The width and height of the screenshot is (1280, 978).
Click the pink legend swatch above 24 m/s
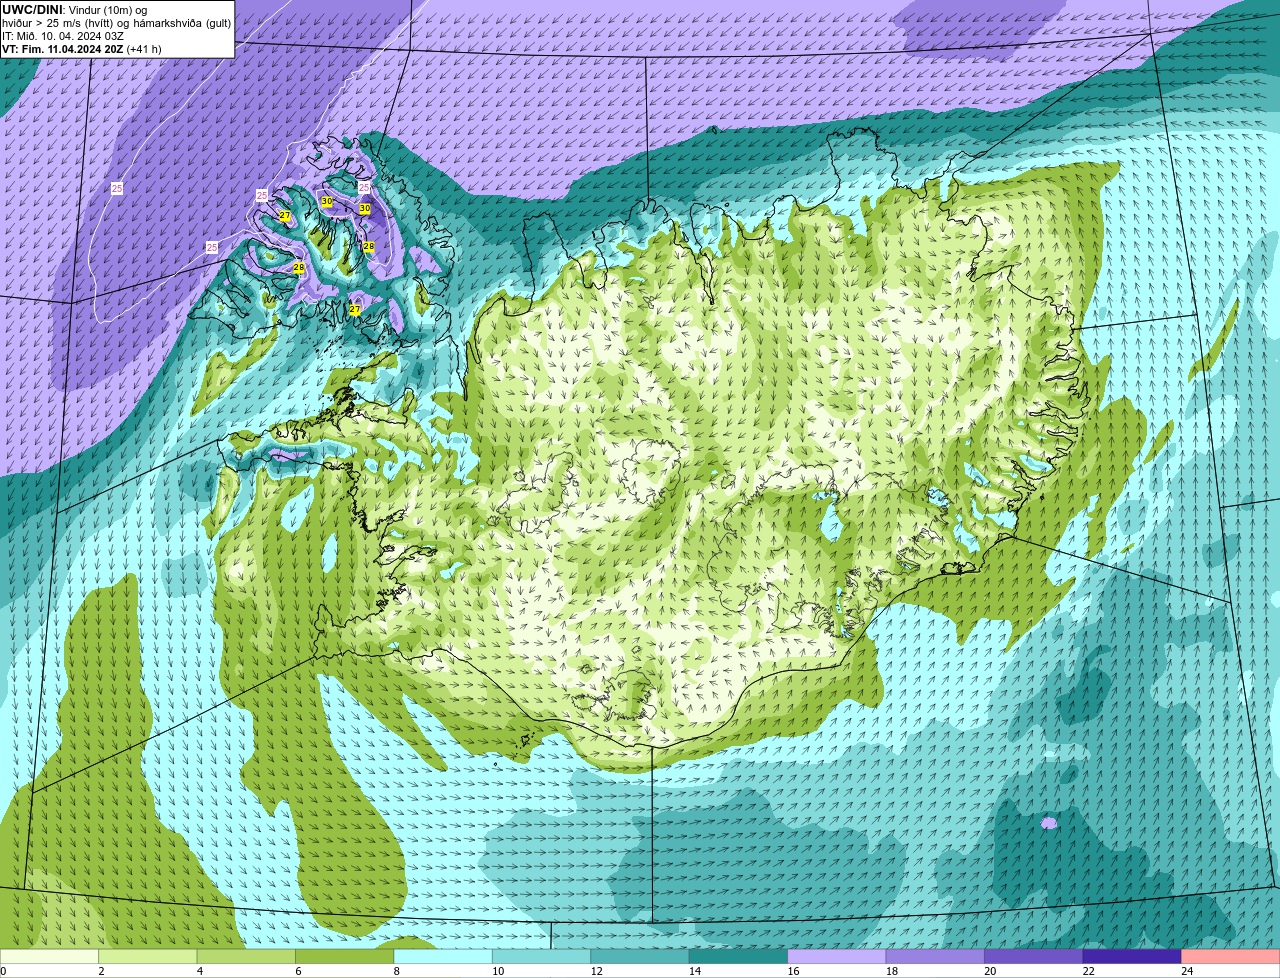(x=1231, y=956)
